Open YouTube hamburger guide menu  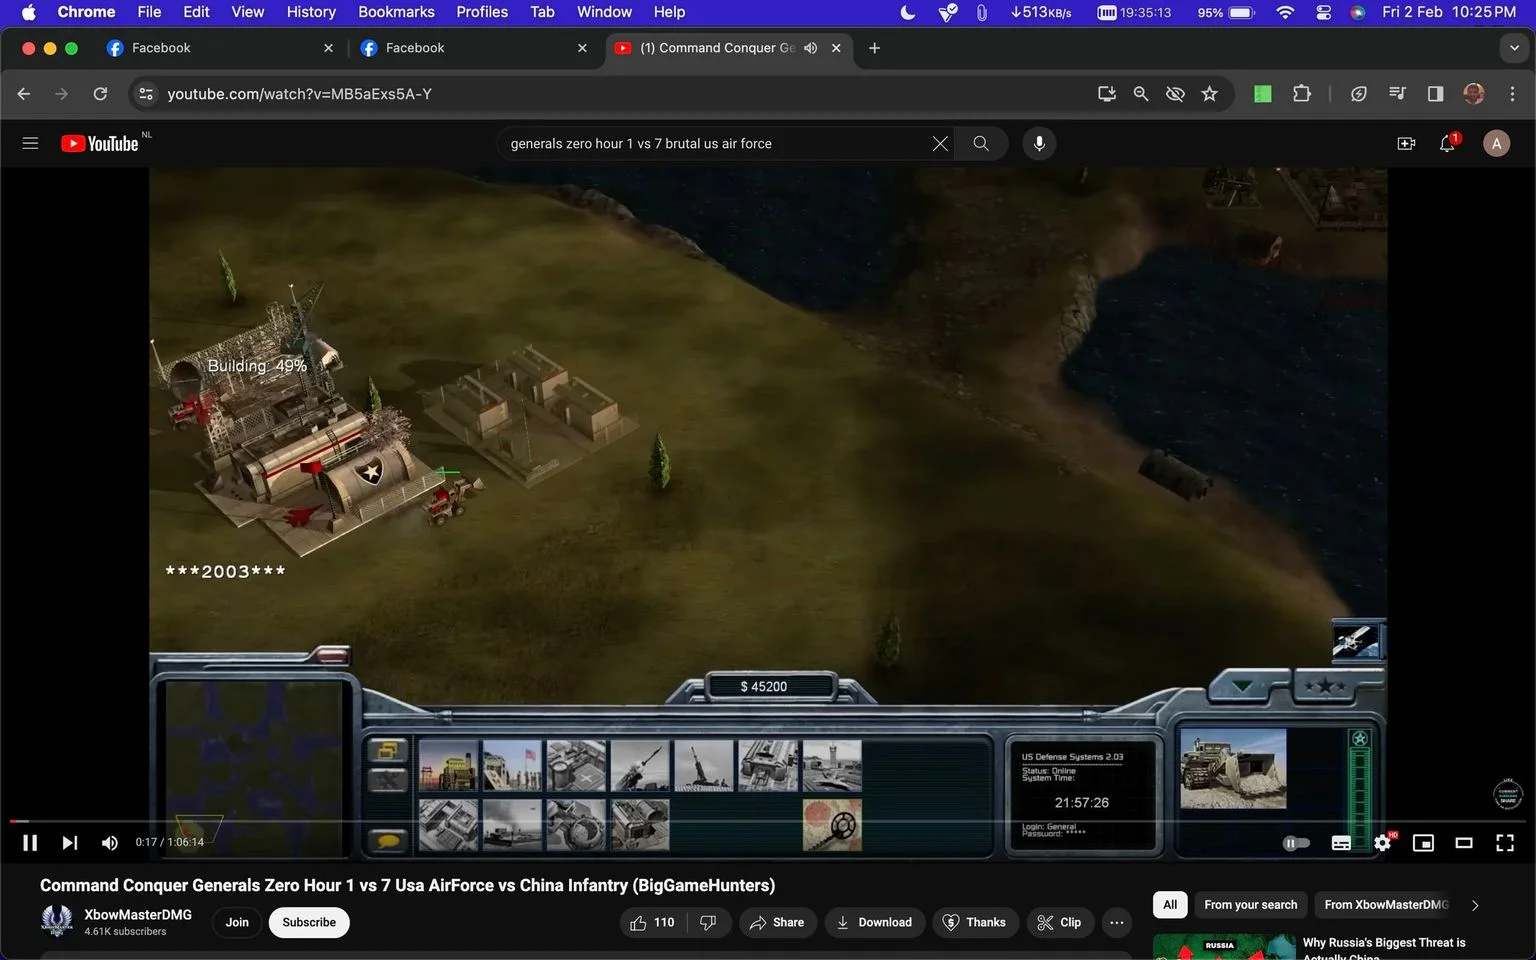(30, 144)
